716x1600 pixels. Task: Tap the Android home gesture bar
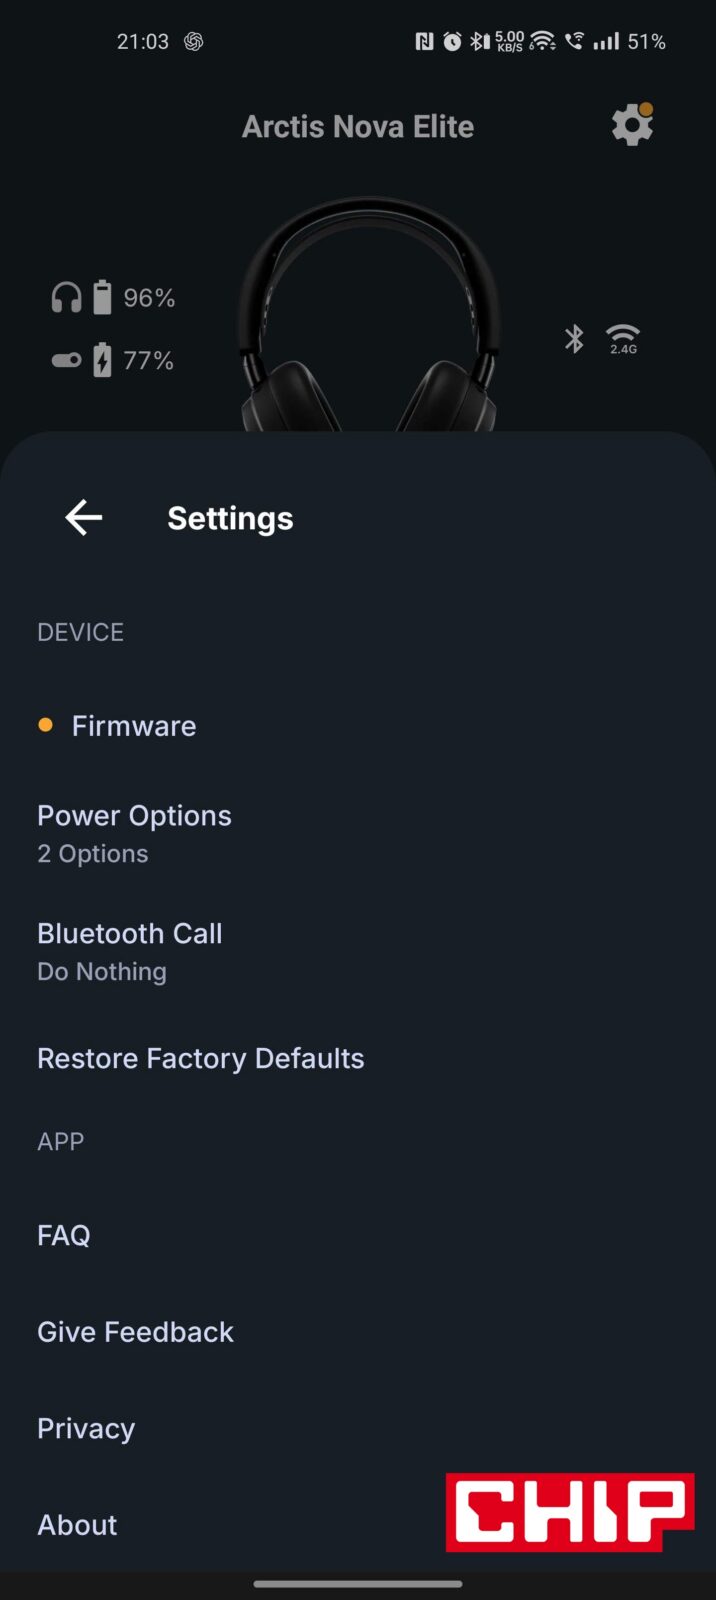tap(358, 1584)
